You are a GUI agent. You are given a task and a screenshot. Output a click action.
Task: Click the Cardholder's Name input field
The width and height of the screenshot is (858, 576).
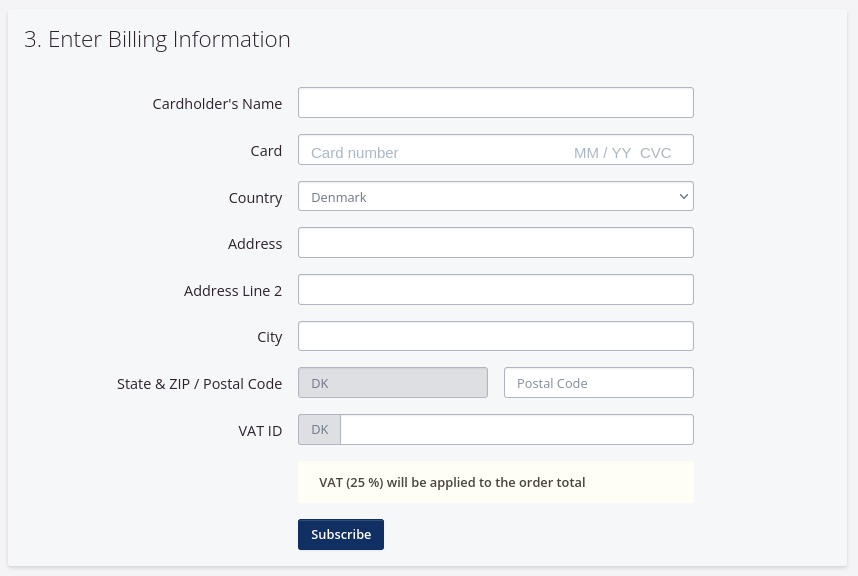[x=495, y=103]
